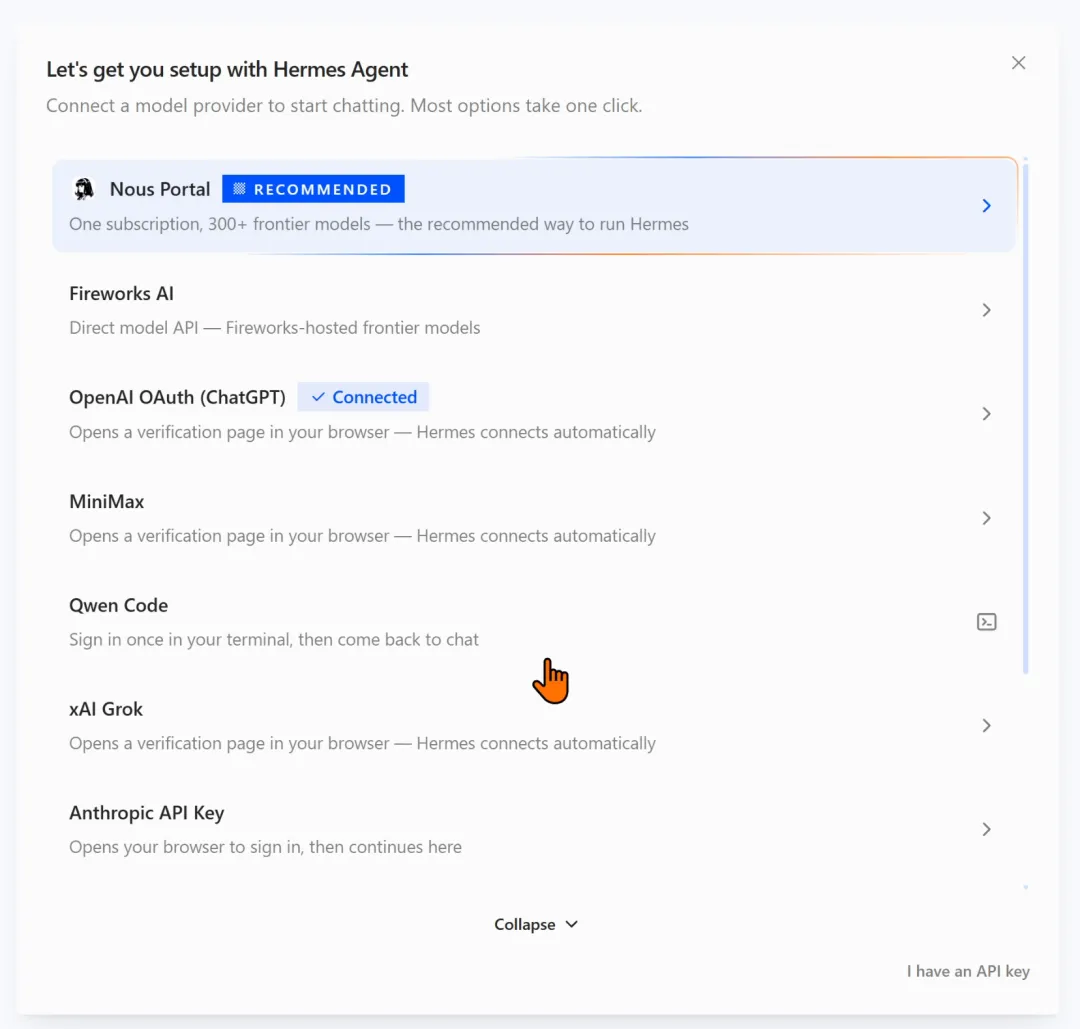The height and width of the screenshot is (1029, 1080).
Task: Click the Collapse chevron down arrow
Action: 572,924
